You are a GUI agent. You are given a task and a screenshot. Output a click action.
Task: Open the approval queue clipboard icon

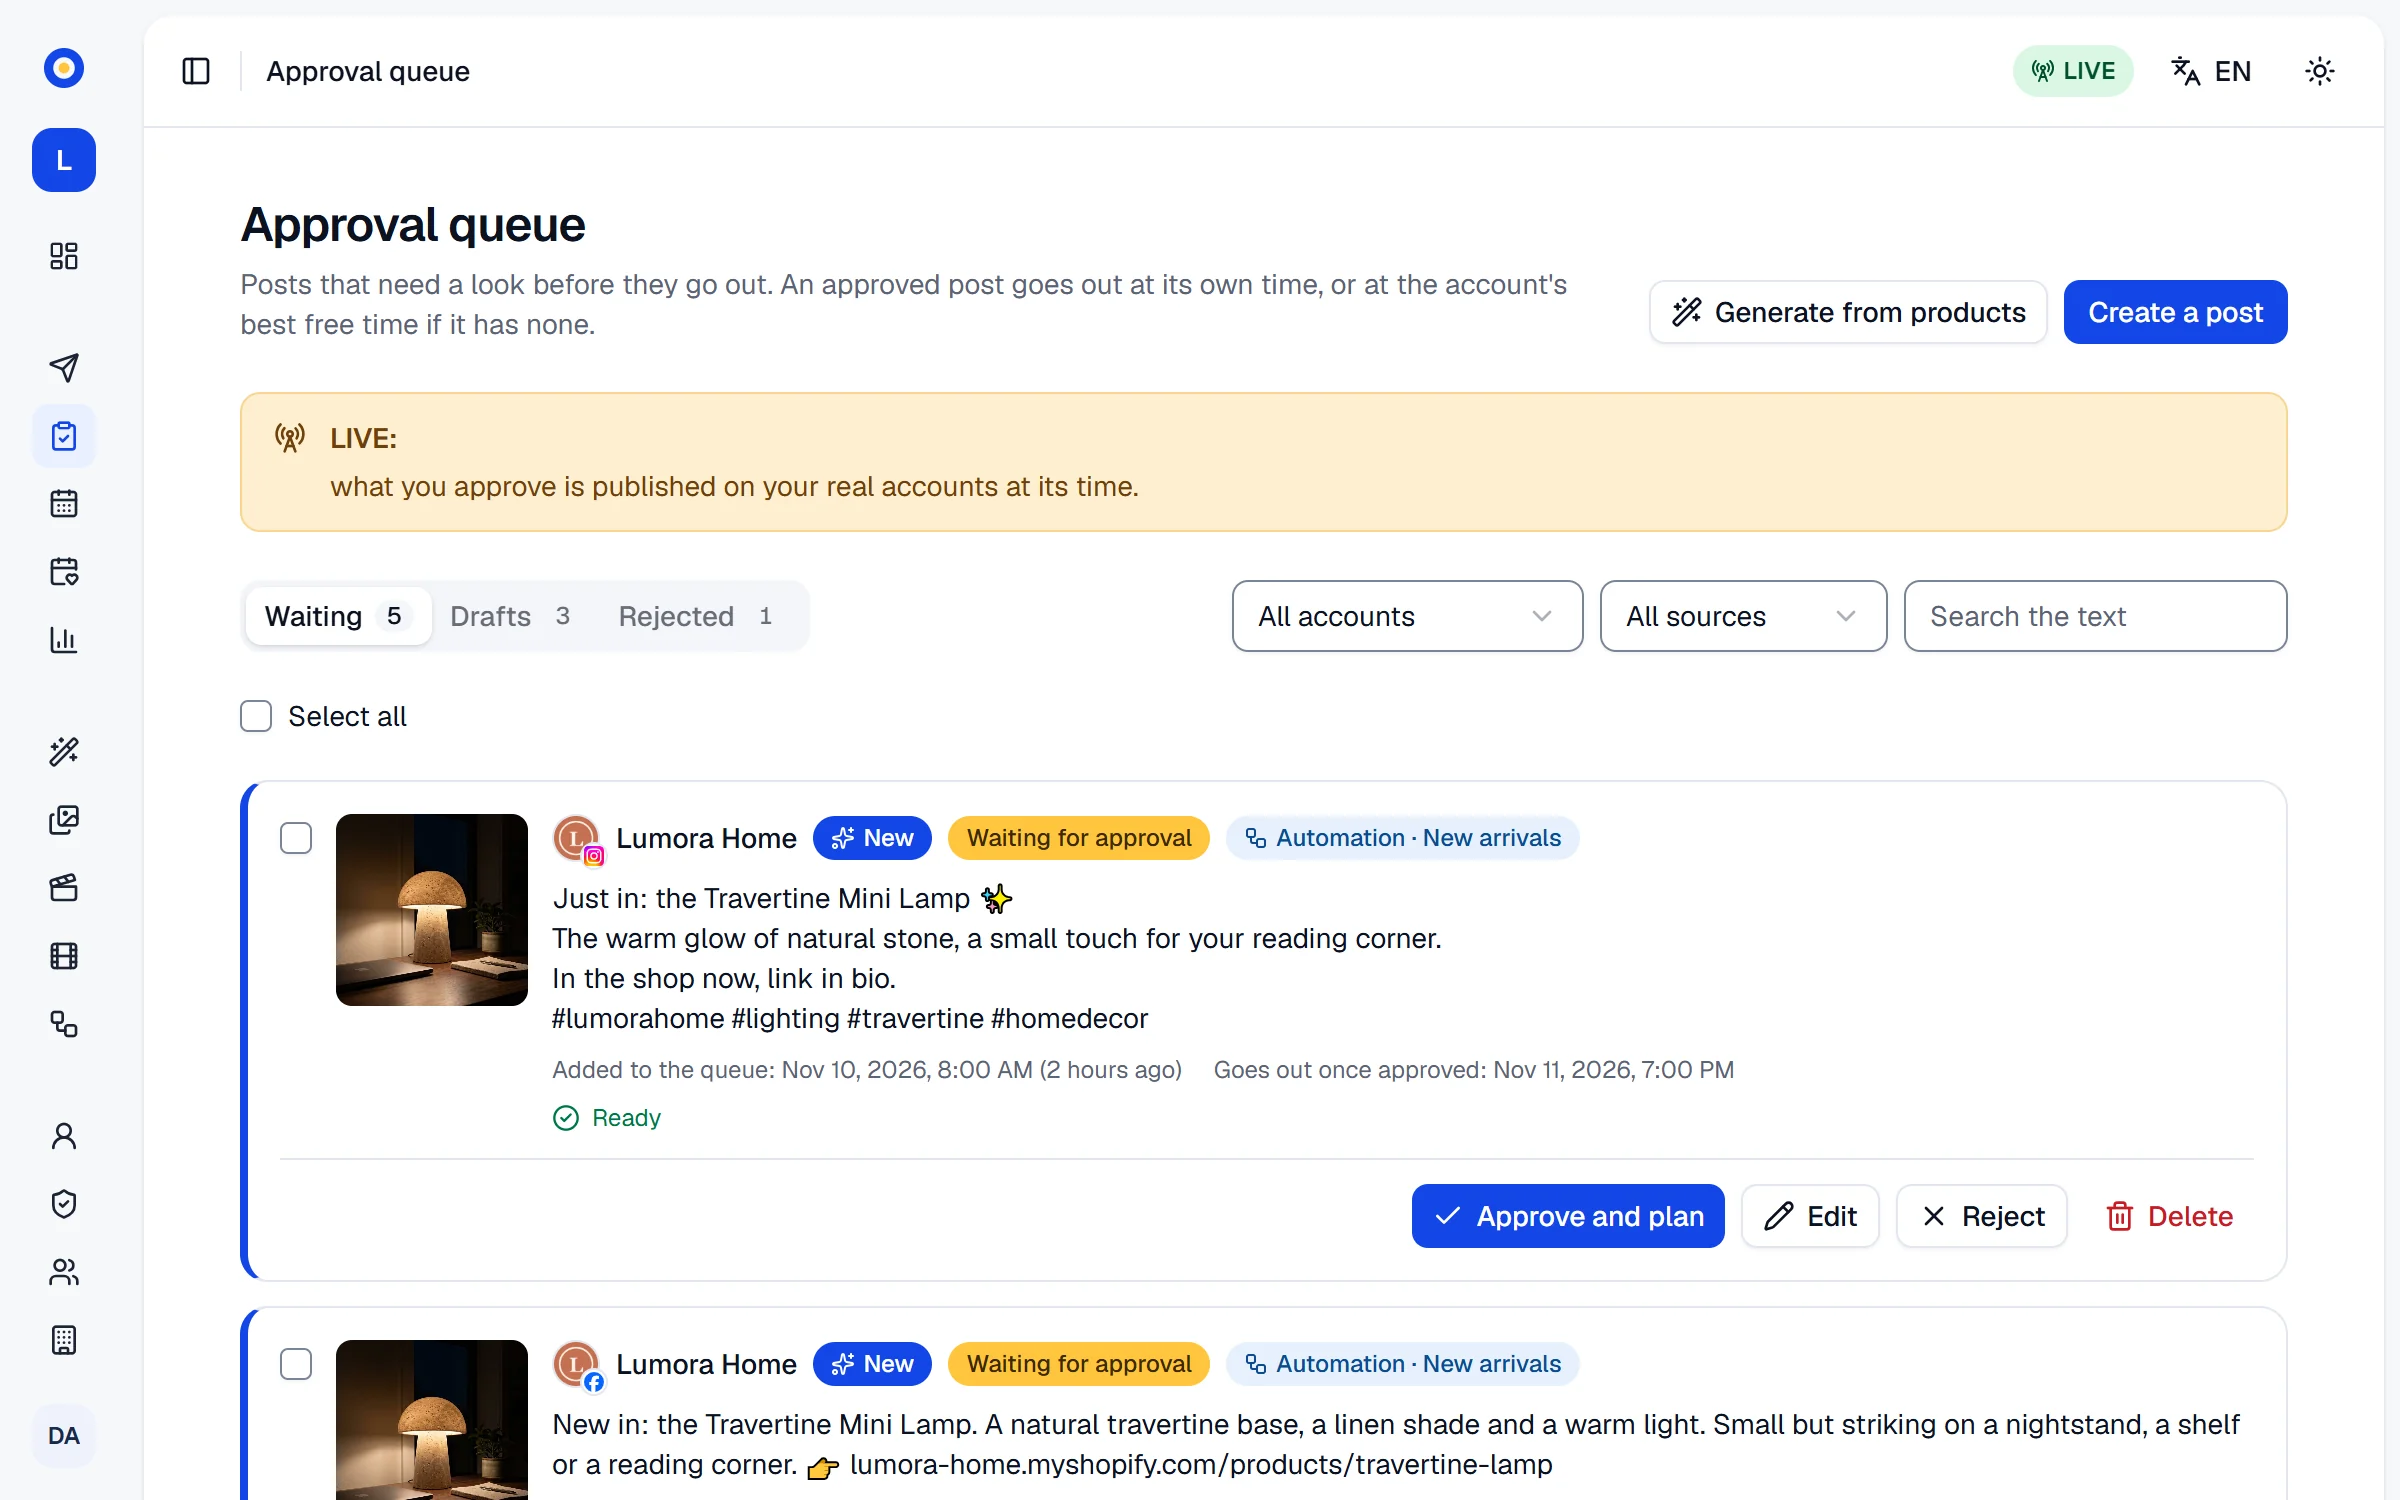64,436
